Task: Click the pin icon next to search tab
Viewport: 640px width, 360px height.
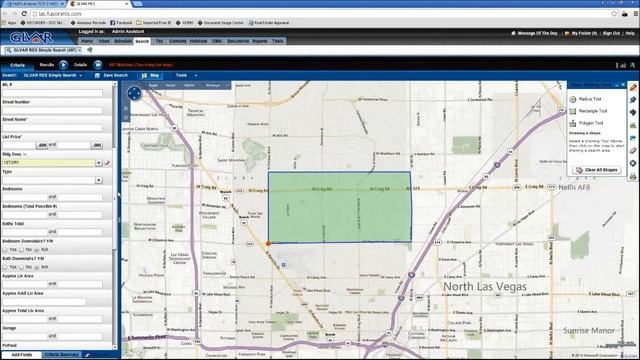Action: (90, 50)
